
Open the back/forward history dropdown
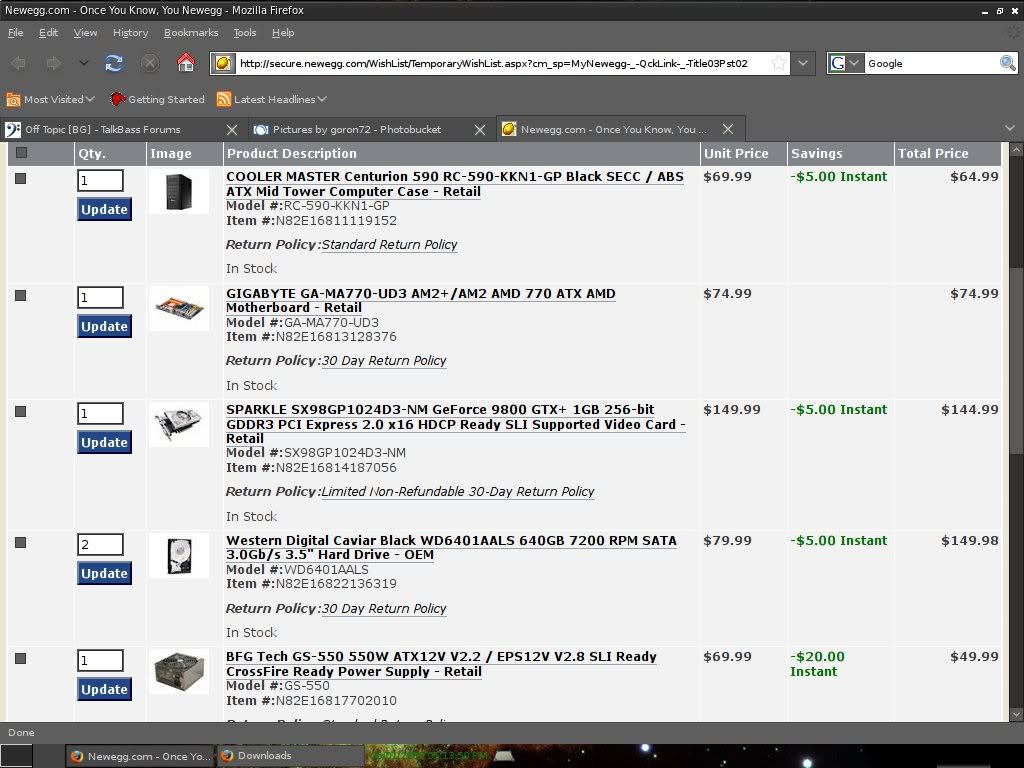pos(84,63)
